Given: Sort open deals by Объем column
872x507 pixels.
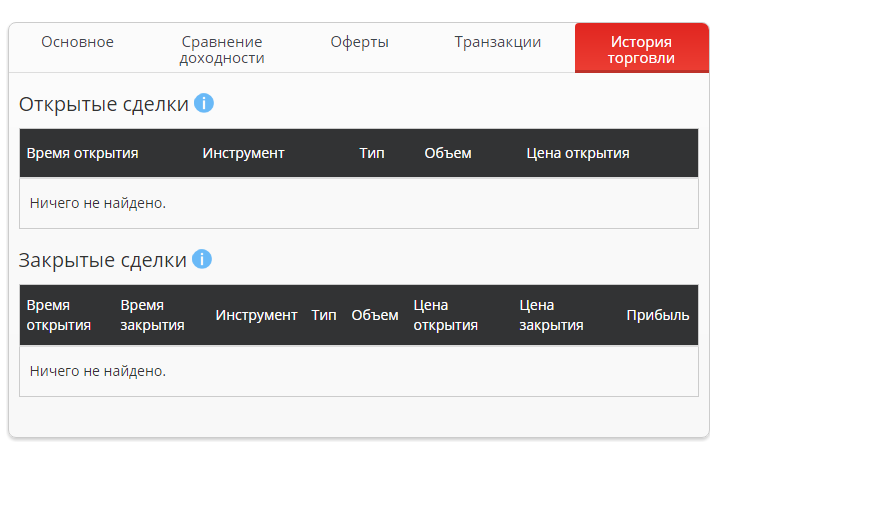Looking at the screenshot, I should click(x=448, y=153).
